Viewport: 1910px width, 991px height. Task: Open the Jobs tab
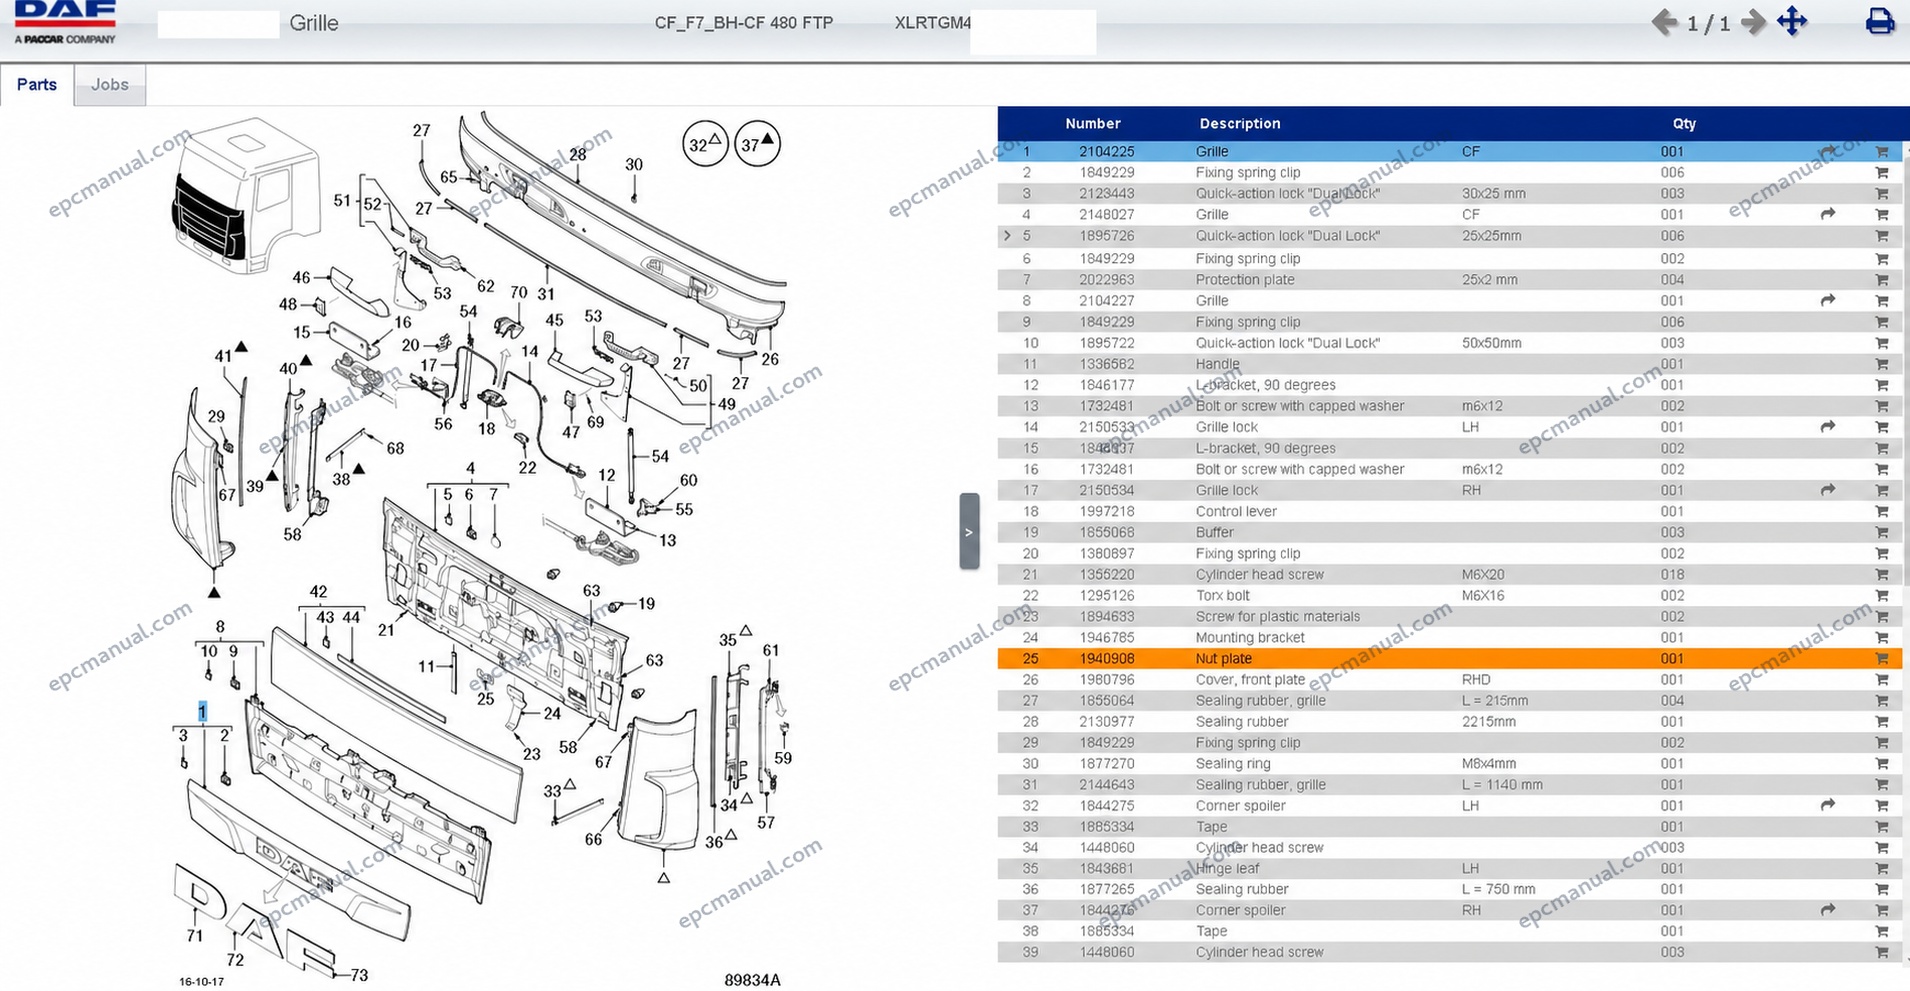pos(110,85)
